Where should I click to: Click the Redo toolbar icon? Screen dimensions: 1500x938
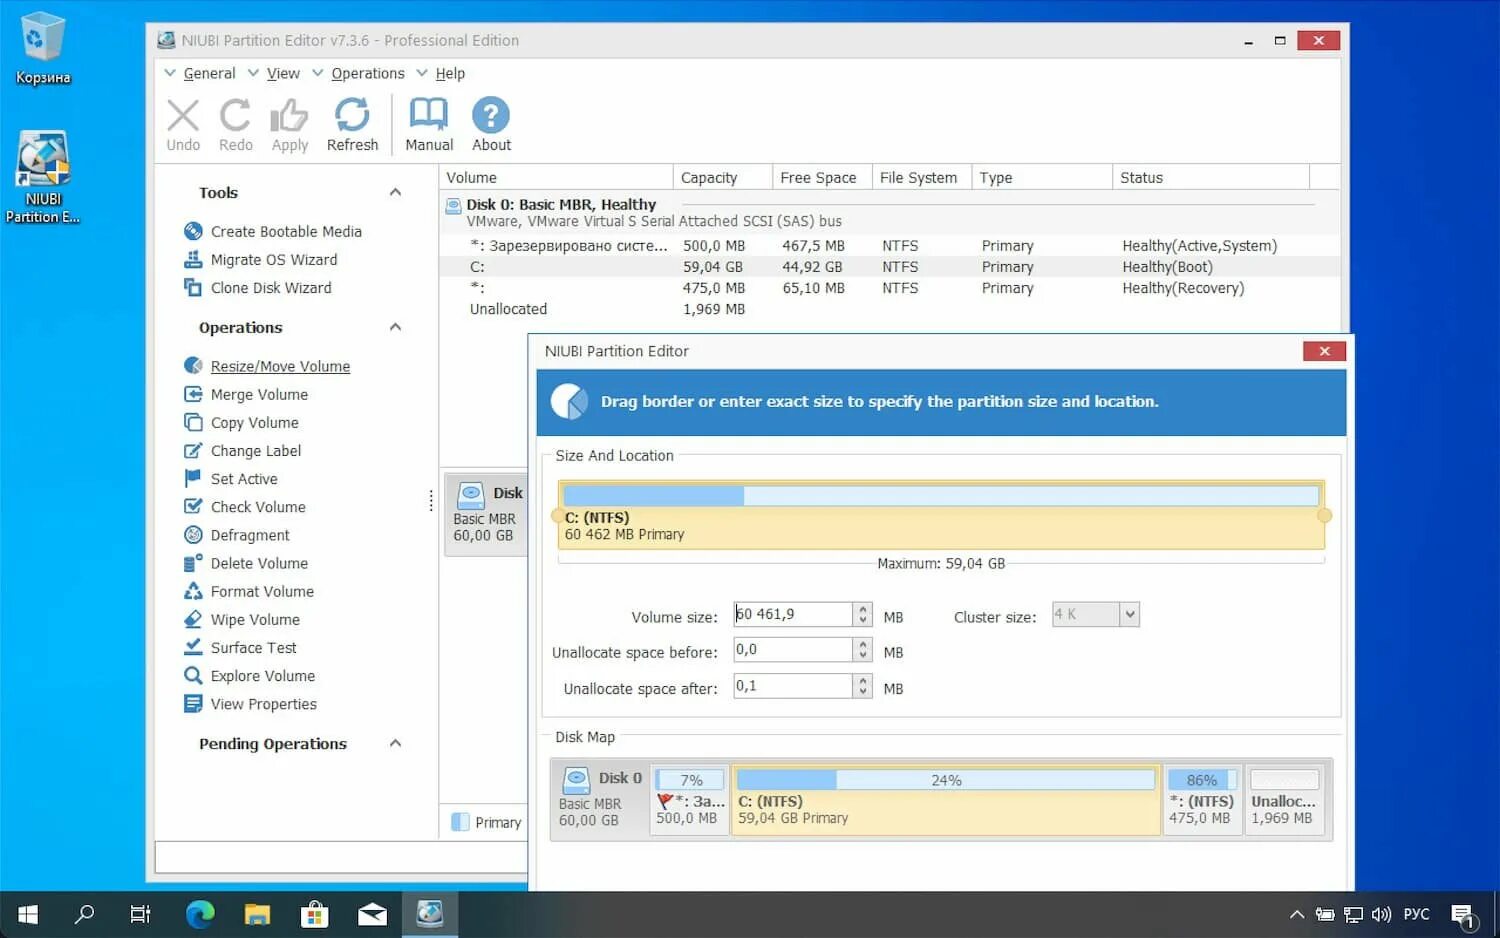point(235,116)
